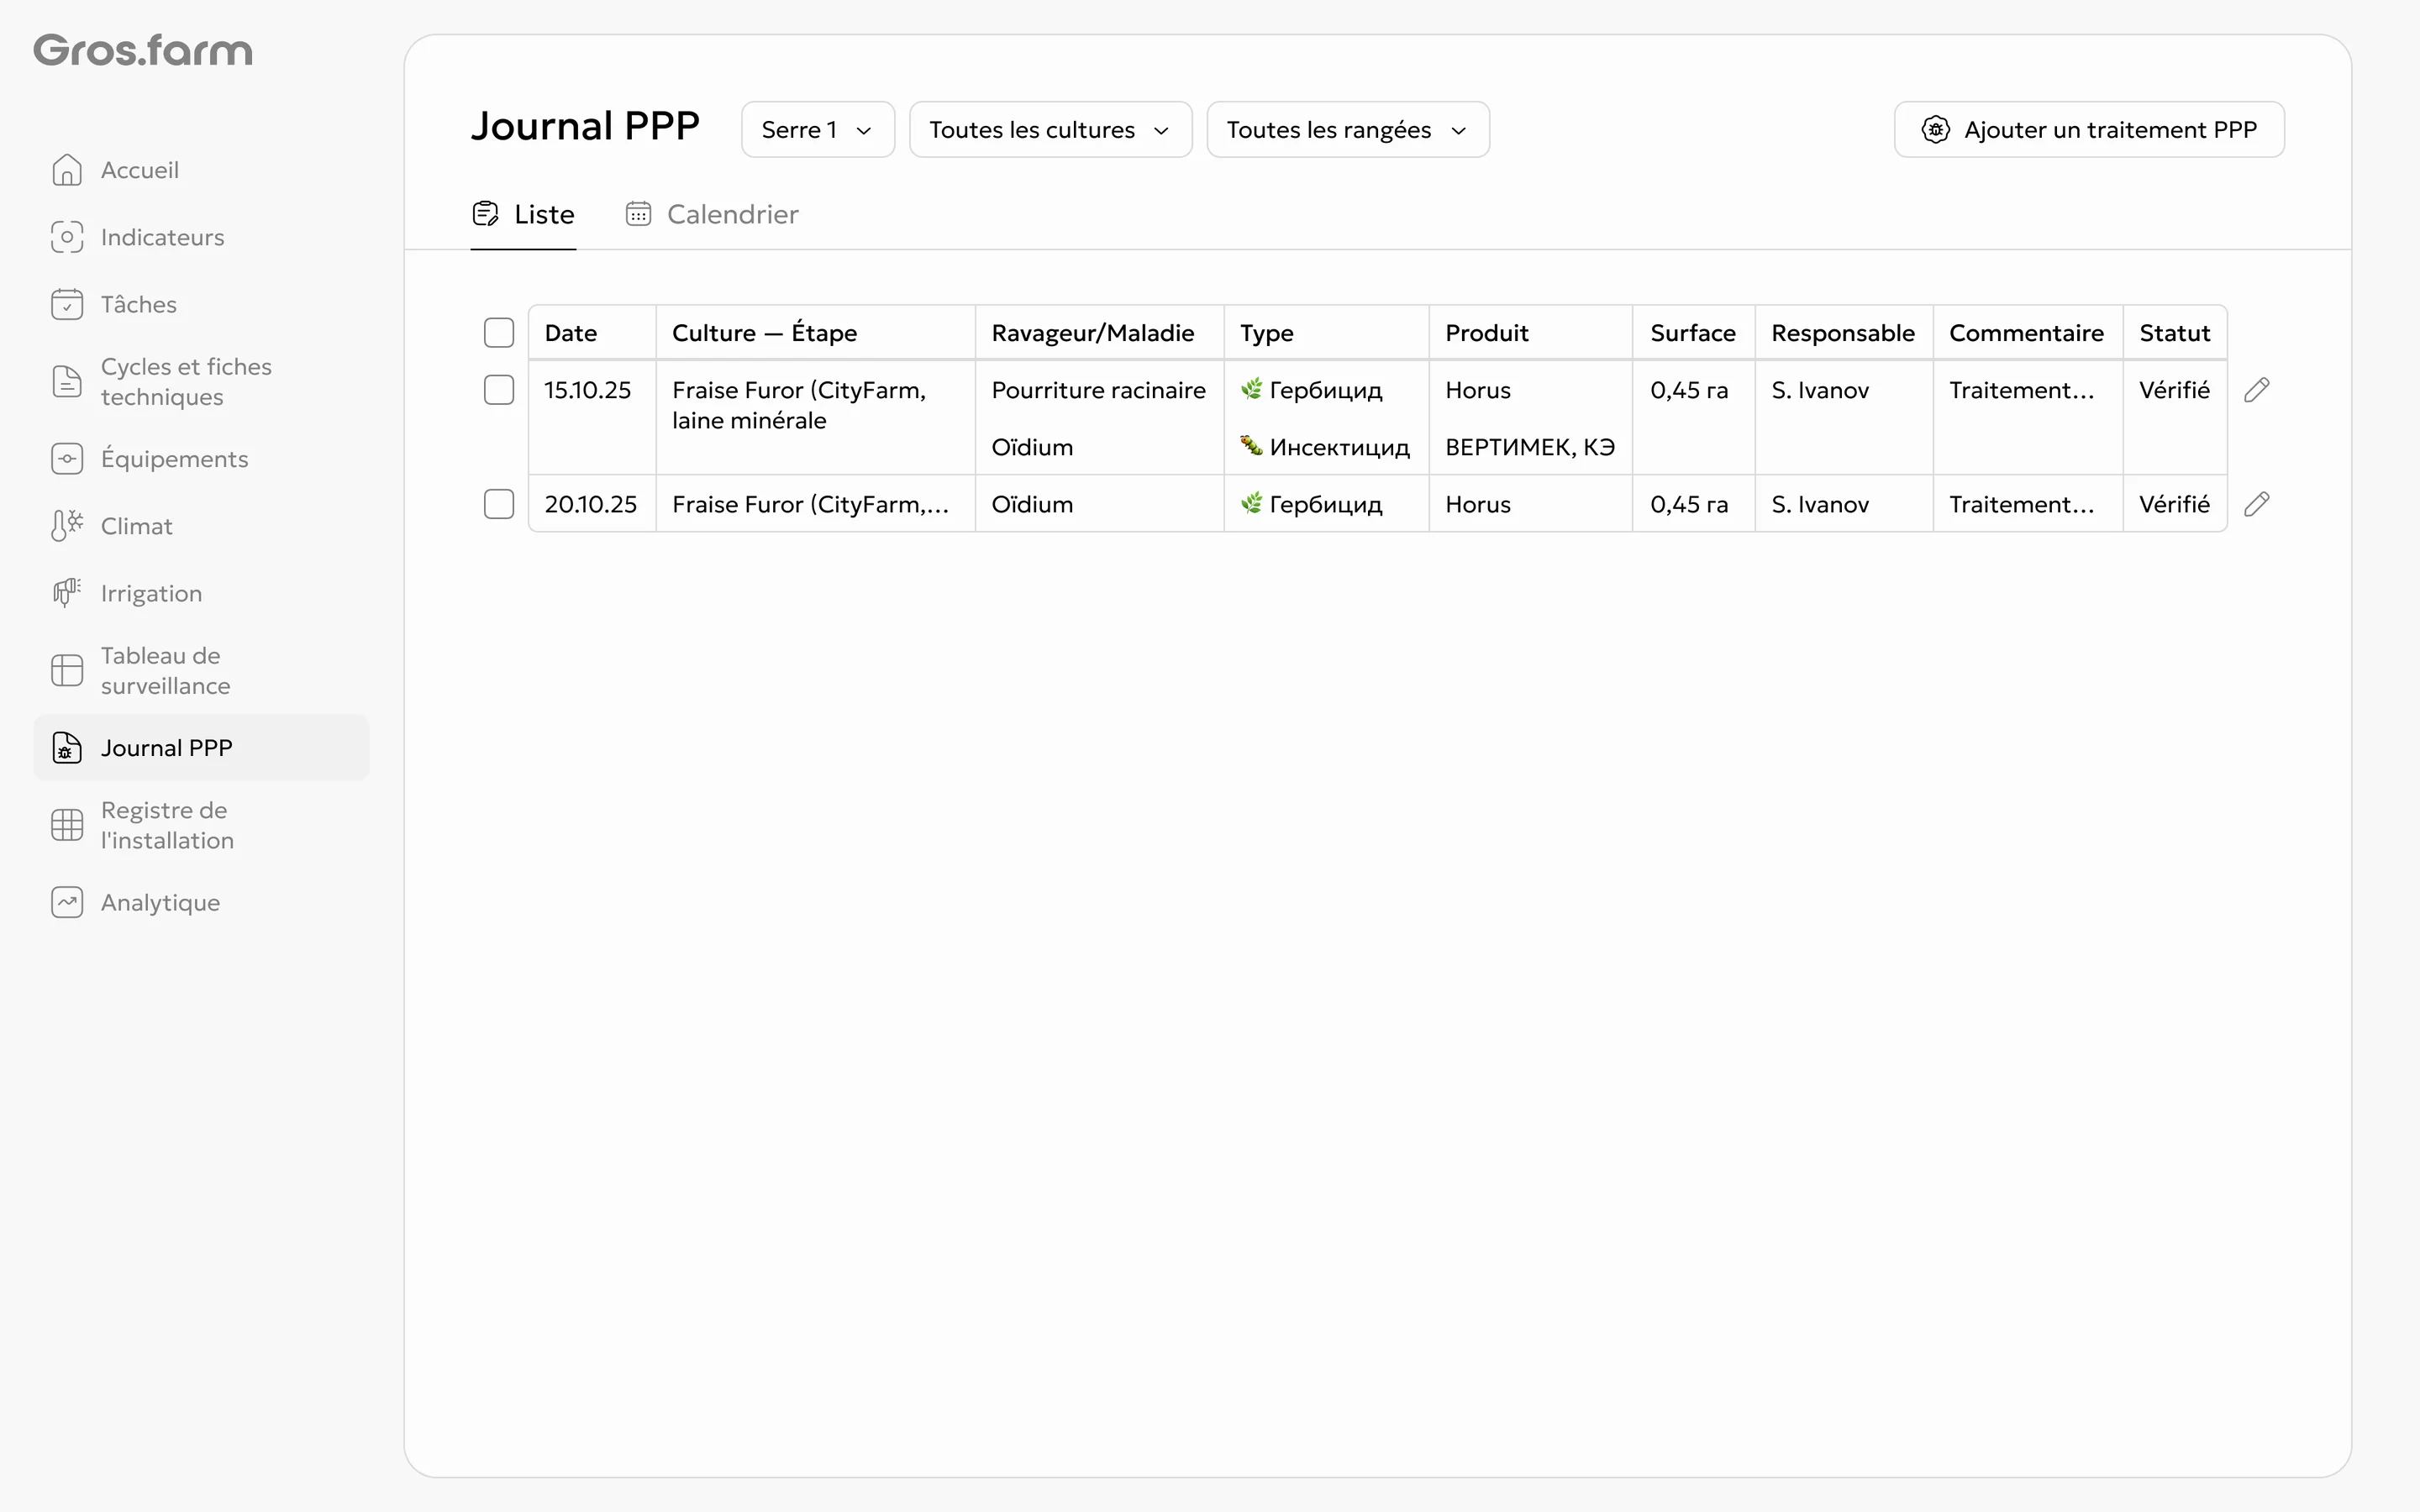Click the Culture — Étape column header
The image size is (2420, 1512).
coord(815,333)
